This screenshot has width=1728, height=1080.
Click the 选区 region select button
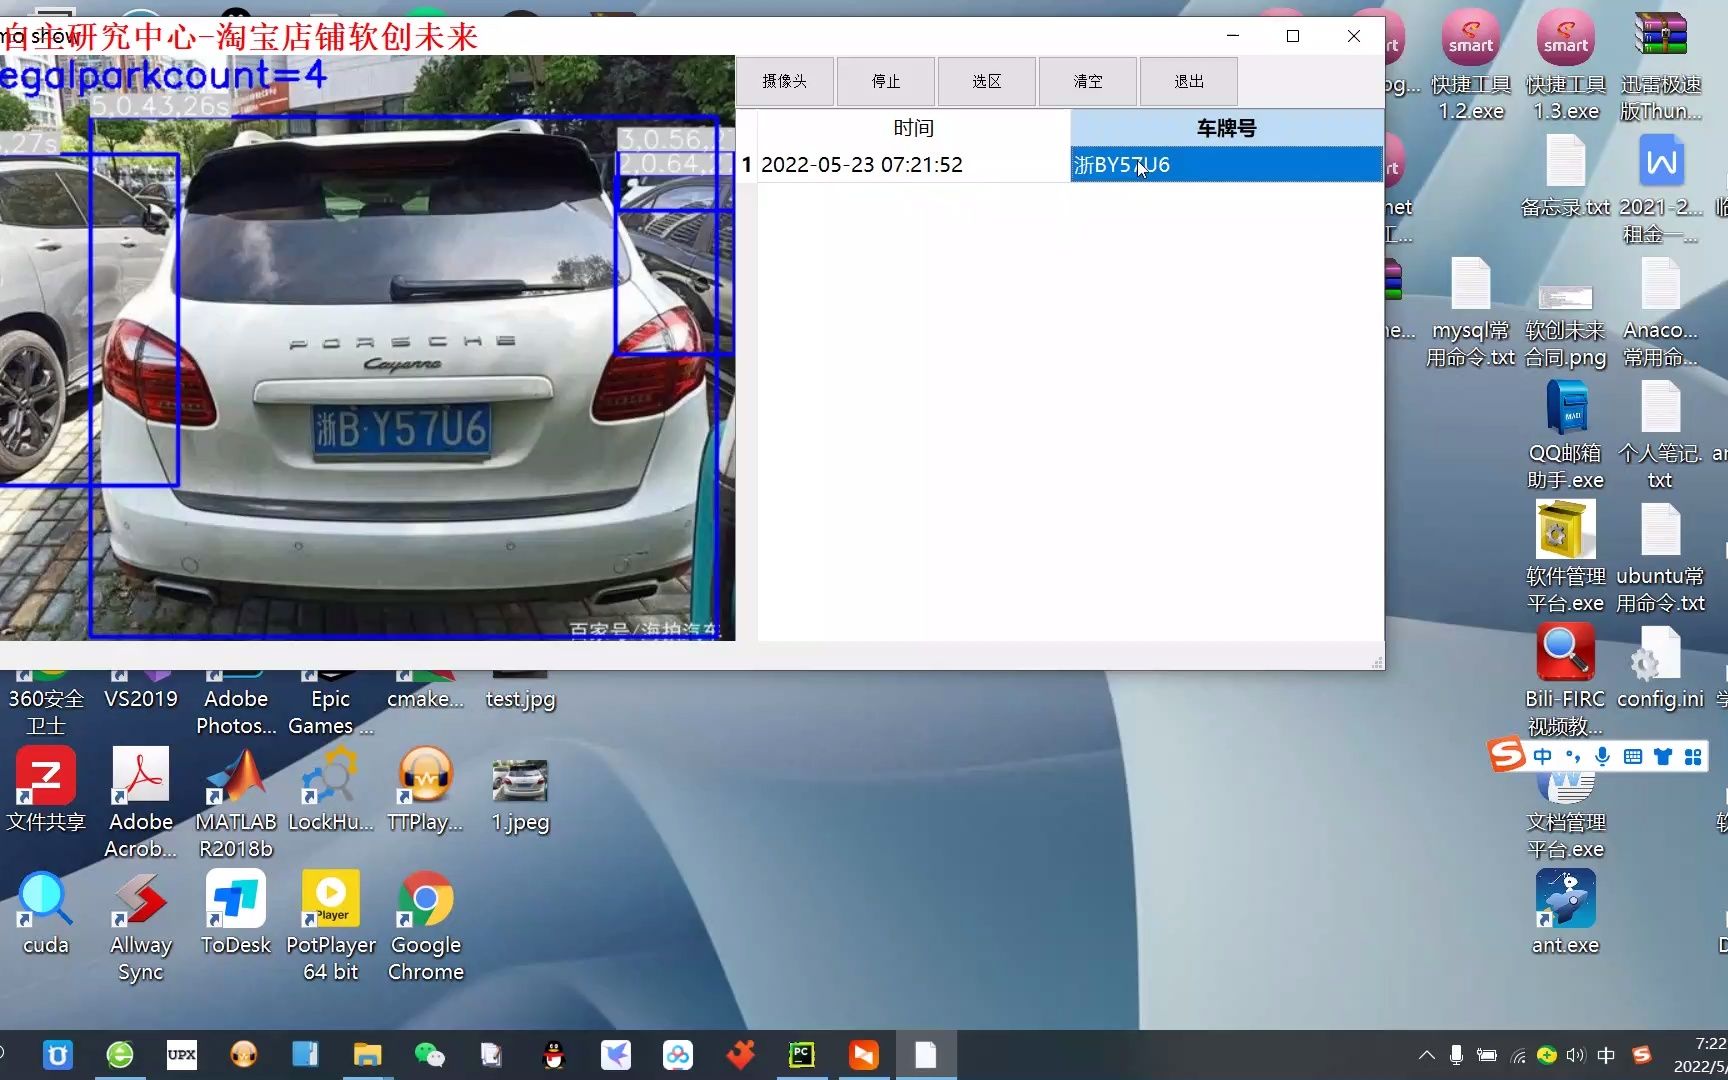(x=987, y=81)
